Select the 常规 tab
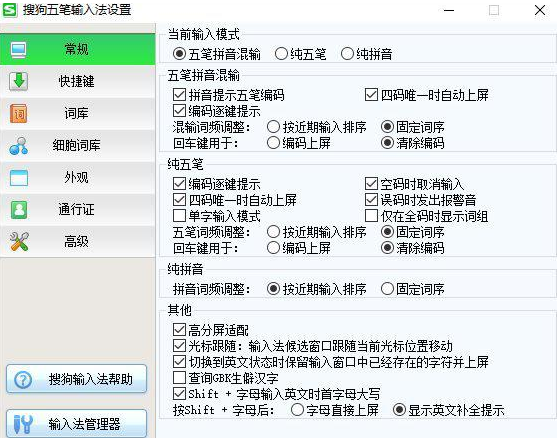The height and width of the screenshot is (448, 560). pos(78,49)
